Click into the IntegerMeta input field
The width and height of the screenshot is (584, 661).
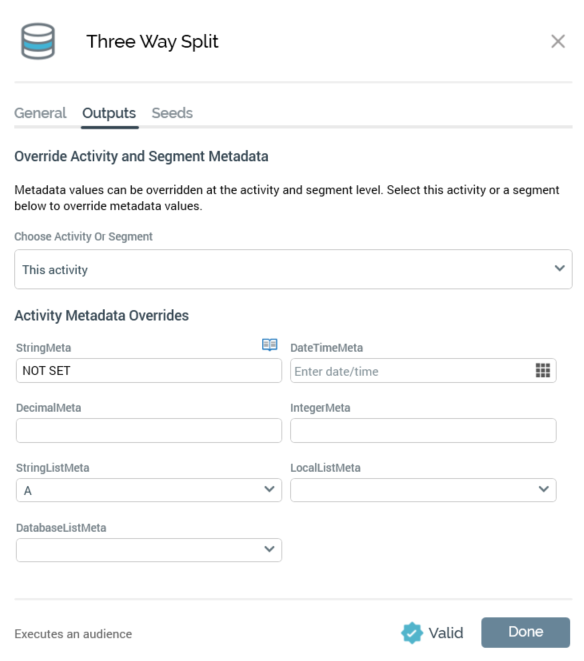(x=423, y=430)
